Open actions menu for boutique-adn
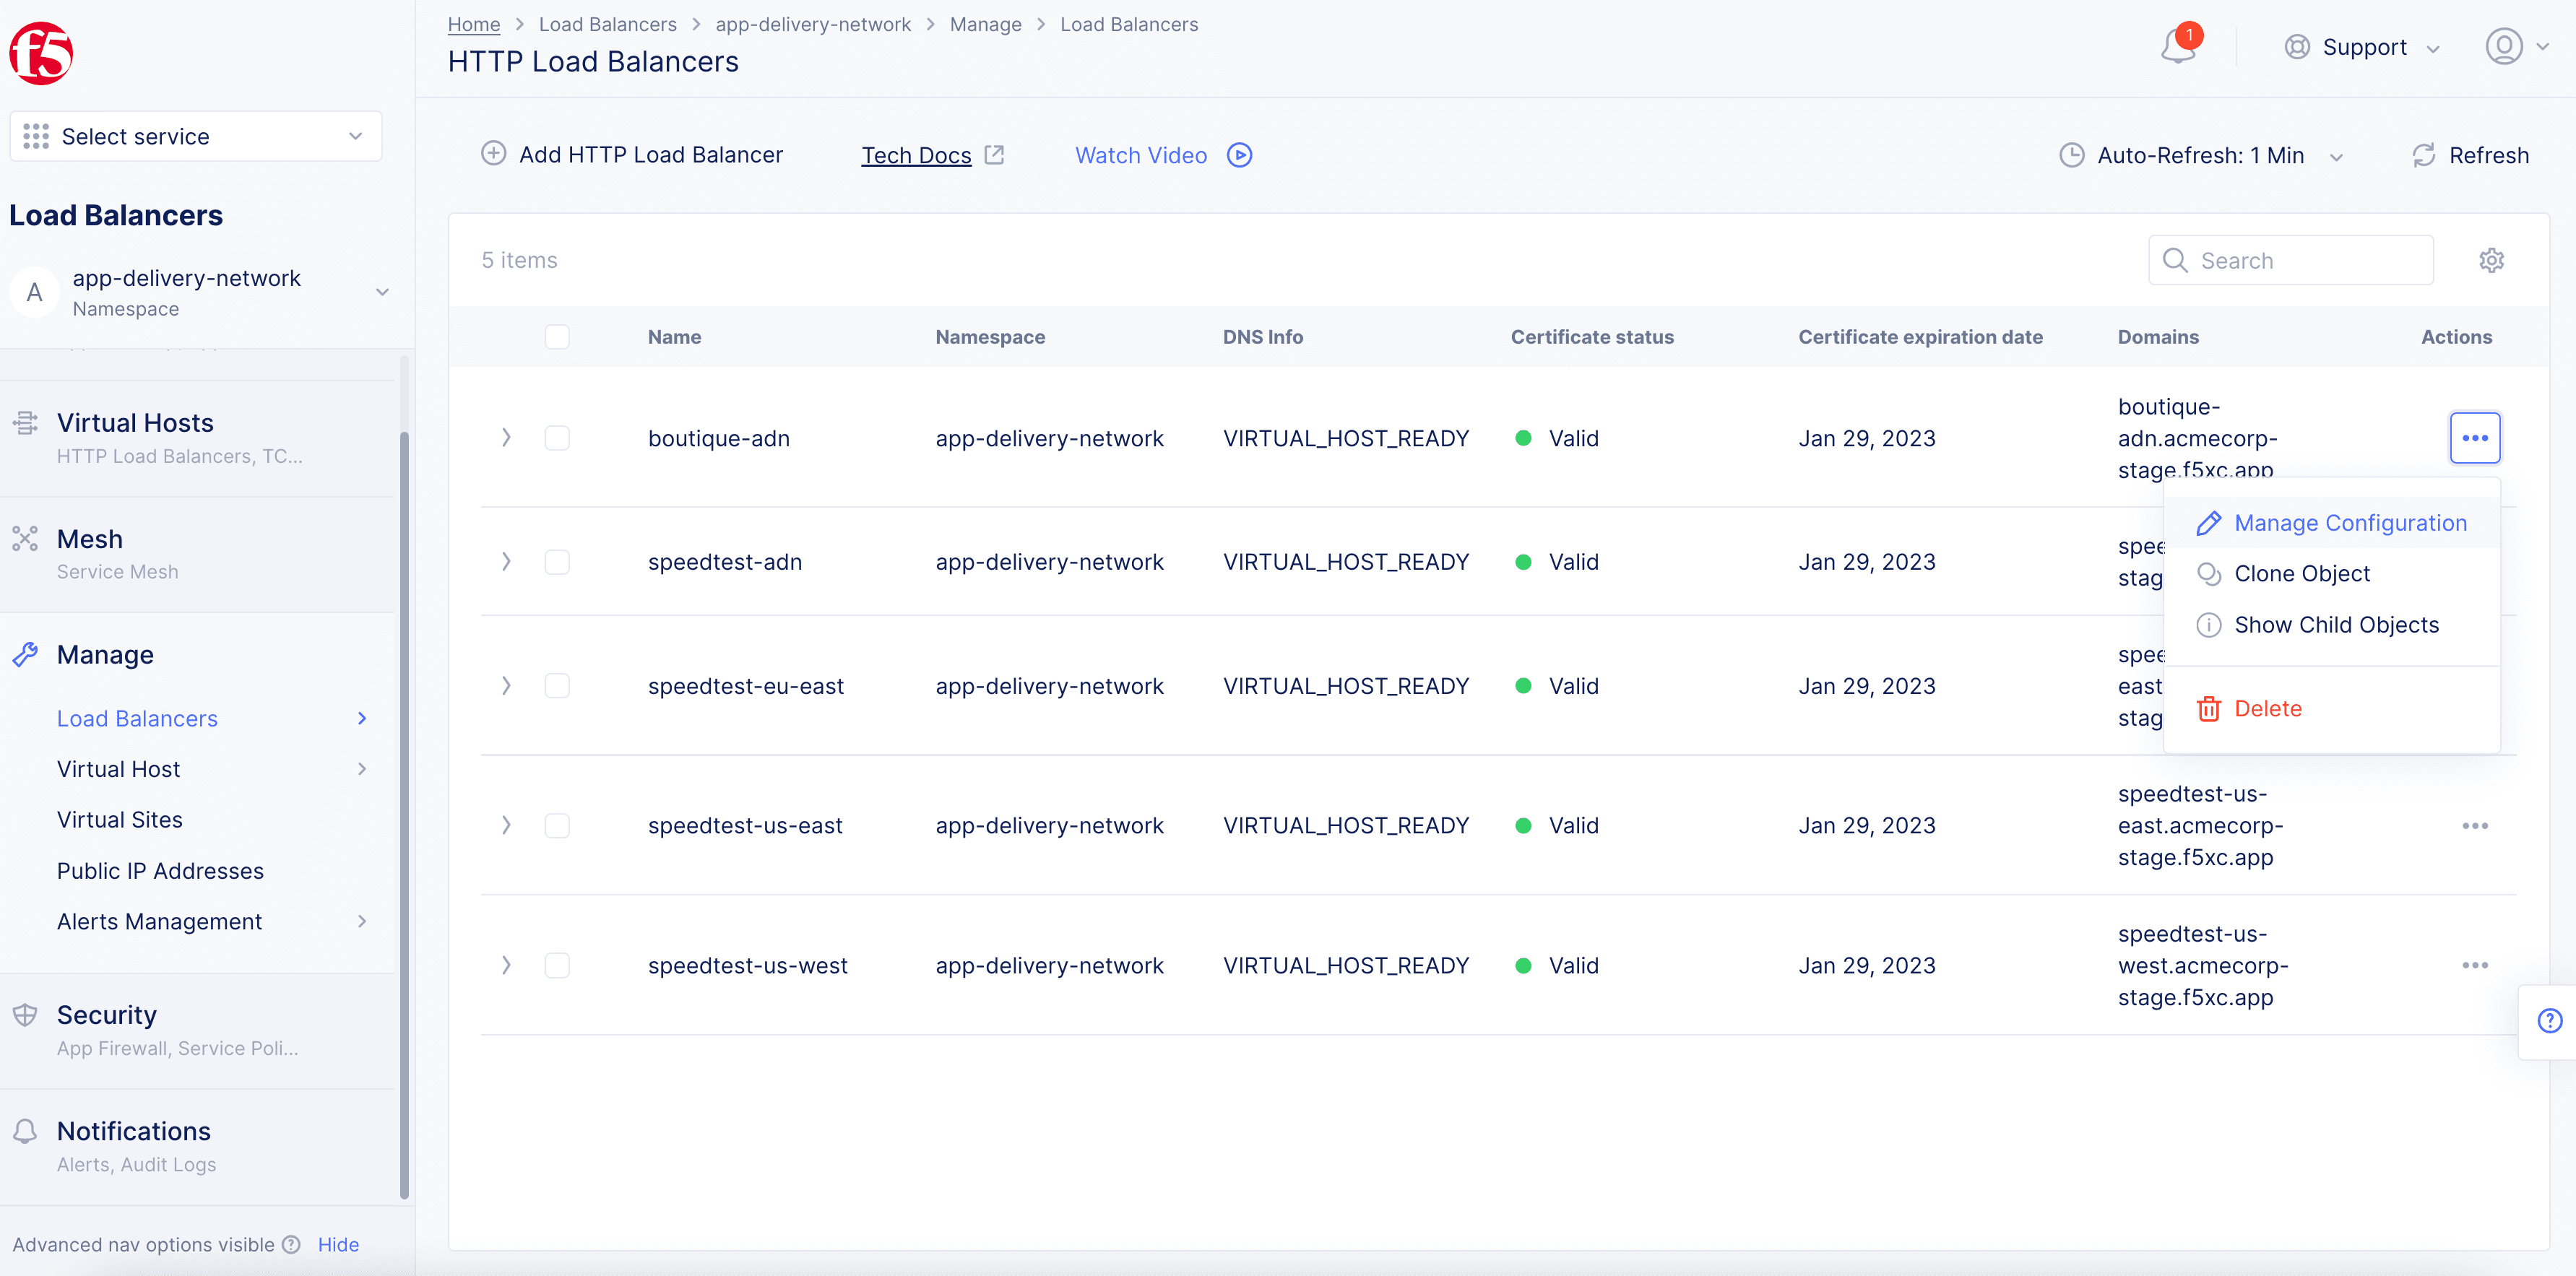 pos(2475,438)
